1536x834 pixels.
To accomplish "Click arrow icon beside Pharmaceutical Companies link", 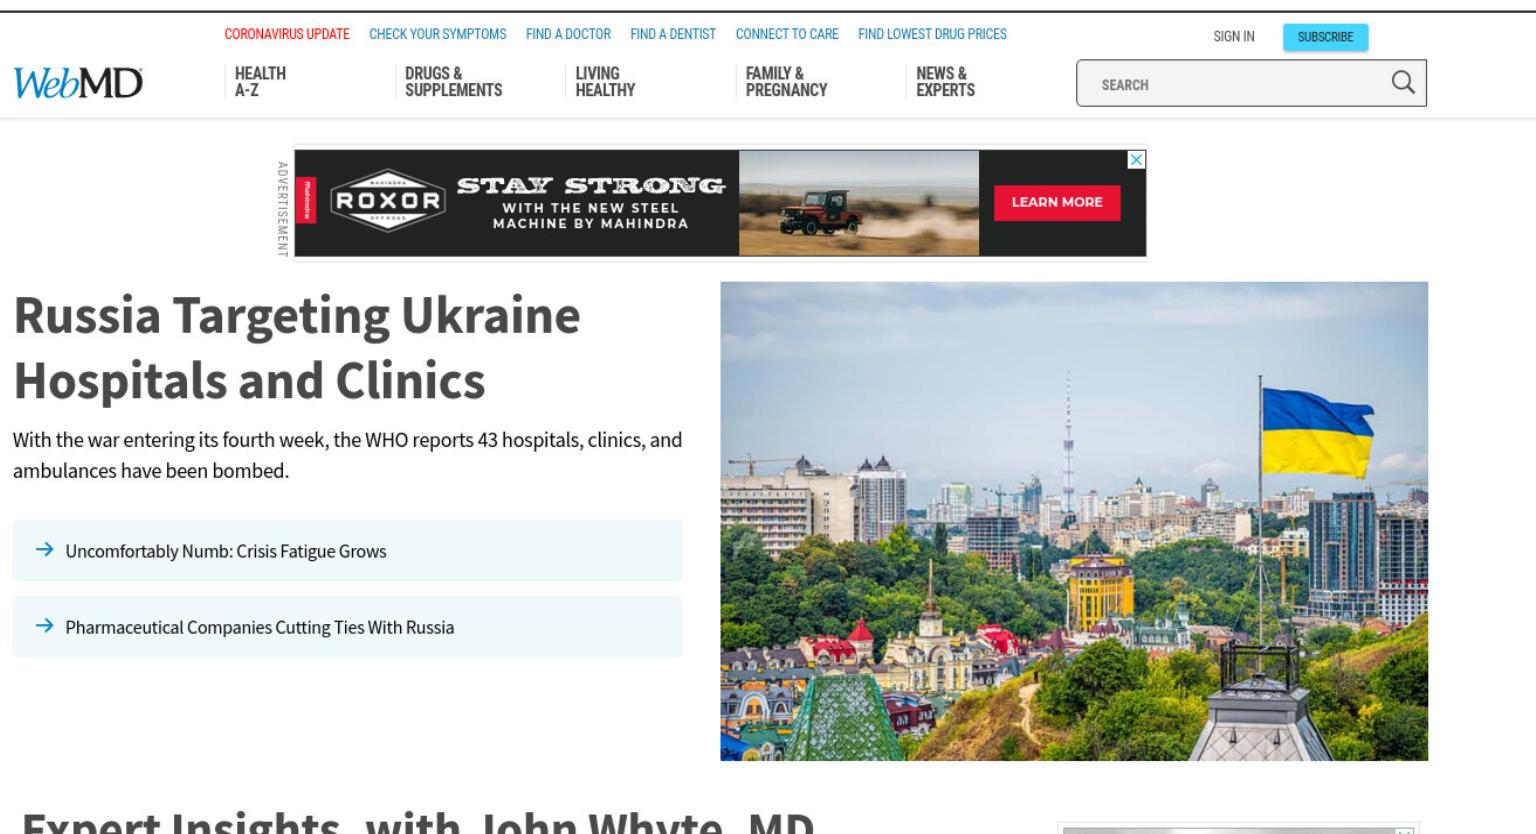I will coord(44,626).
